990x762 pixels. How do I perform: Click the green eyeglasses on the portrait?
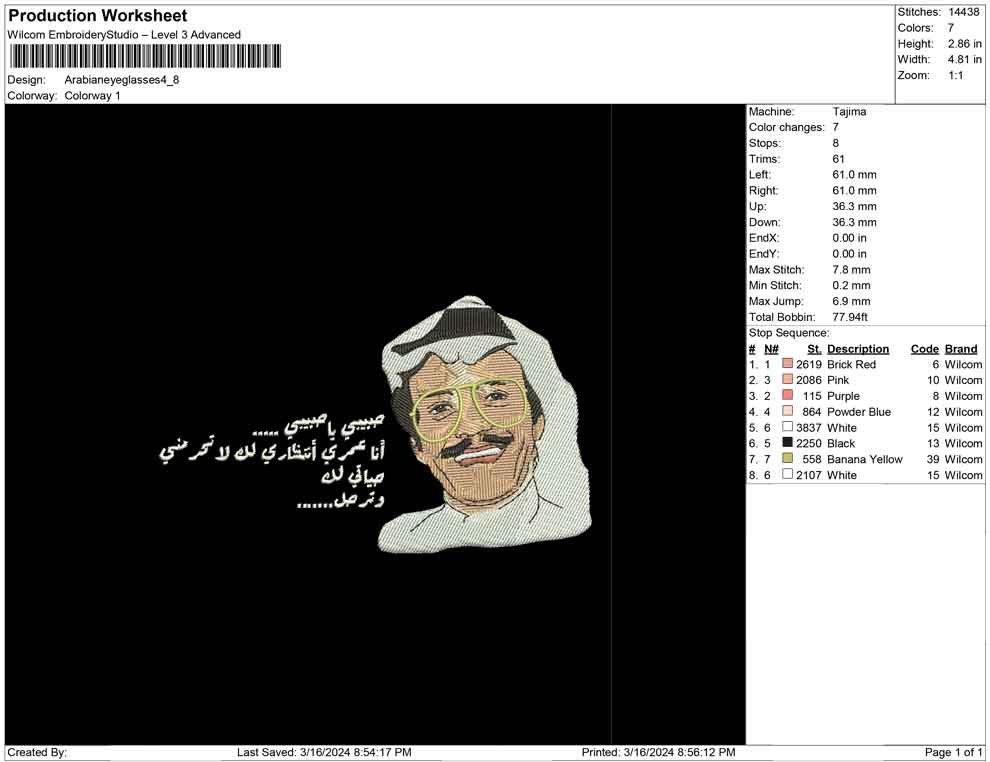click(x=470, y=410)
